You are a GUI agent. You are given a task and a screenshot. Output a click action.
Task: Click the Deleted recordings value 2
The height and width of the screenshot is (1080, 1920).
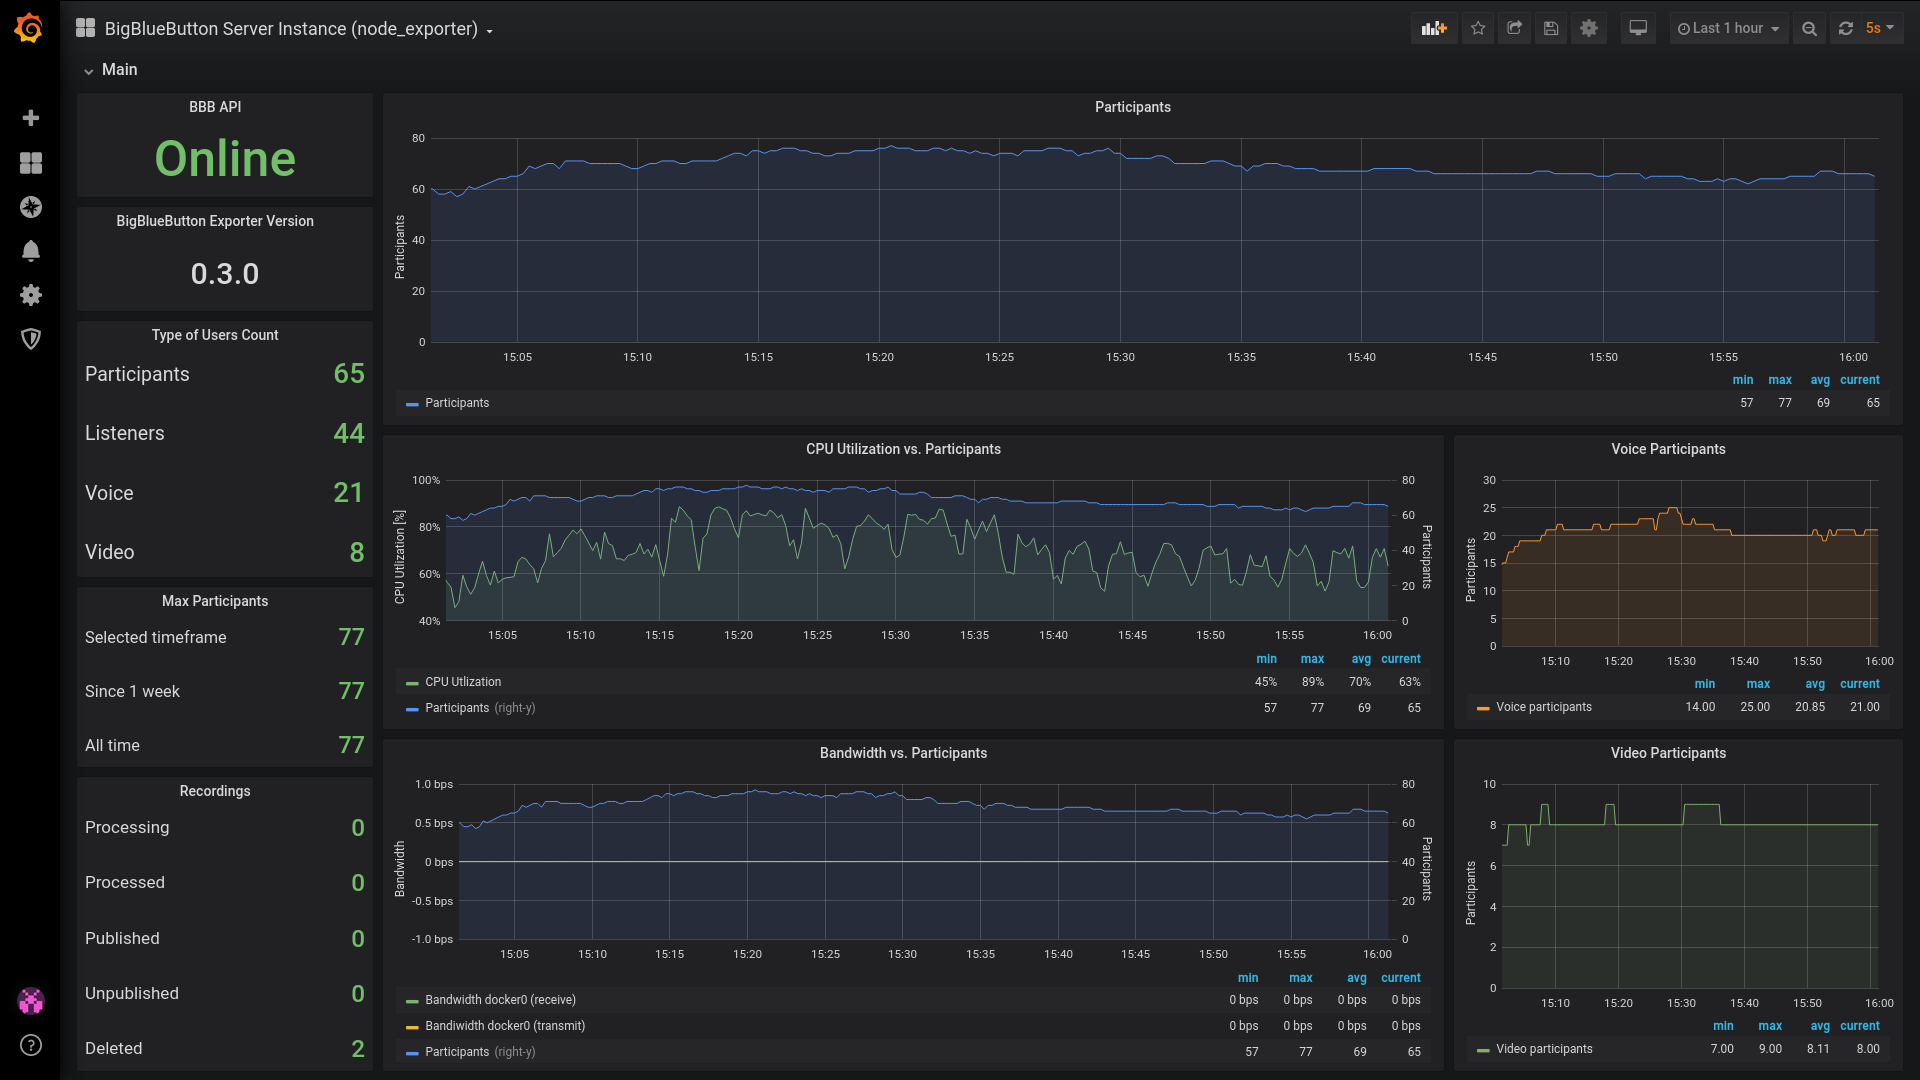pos(358,1048)
